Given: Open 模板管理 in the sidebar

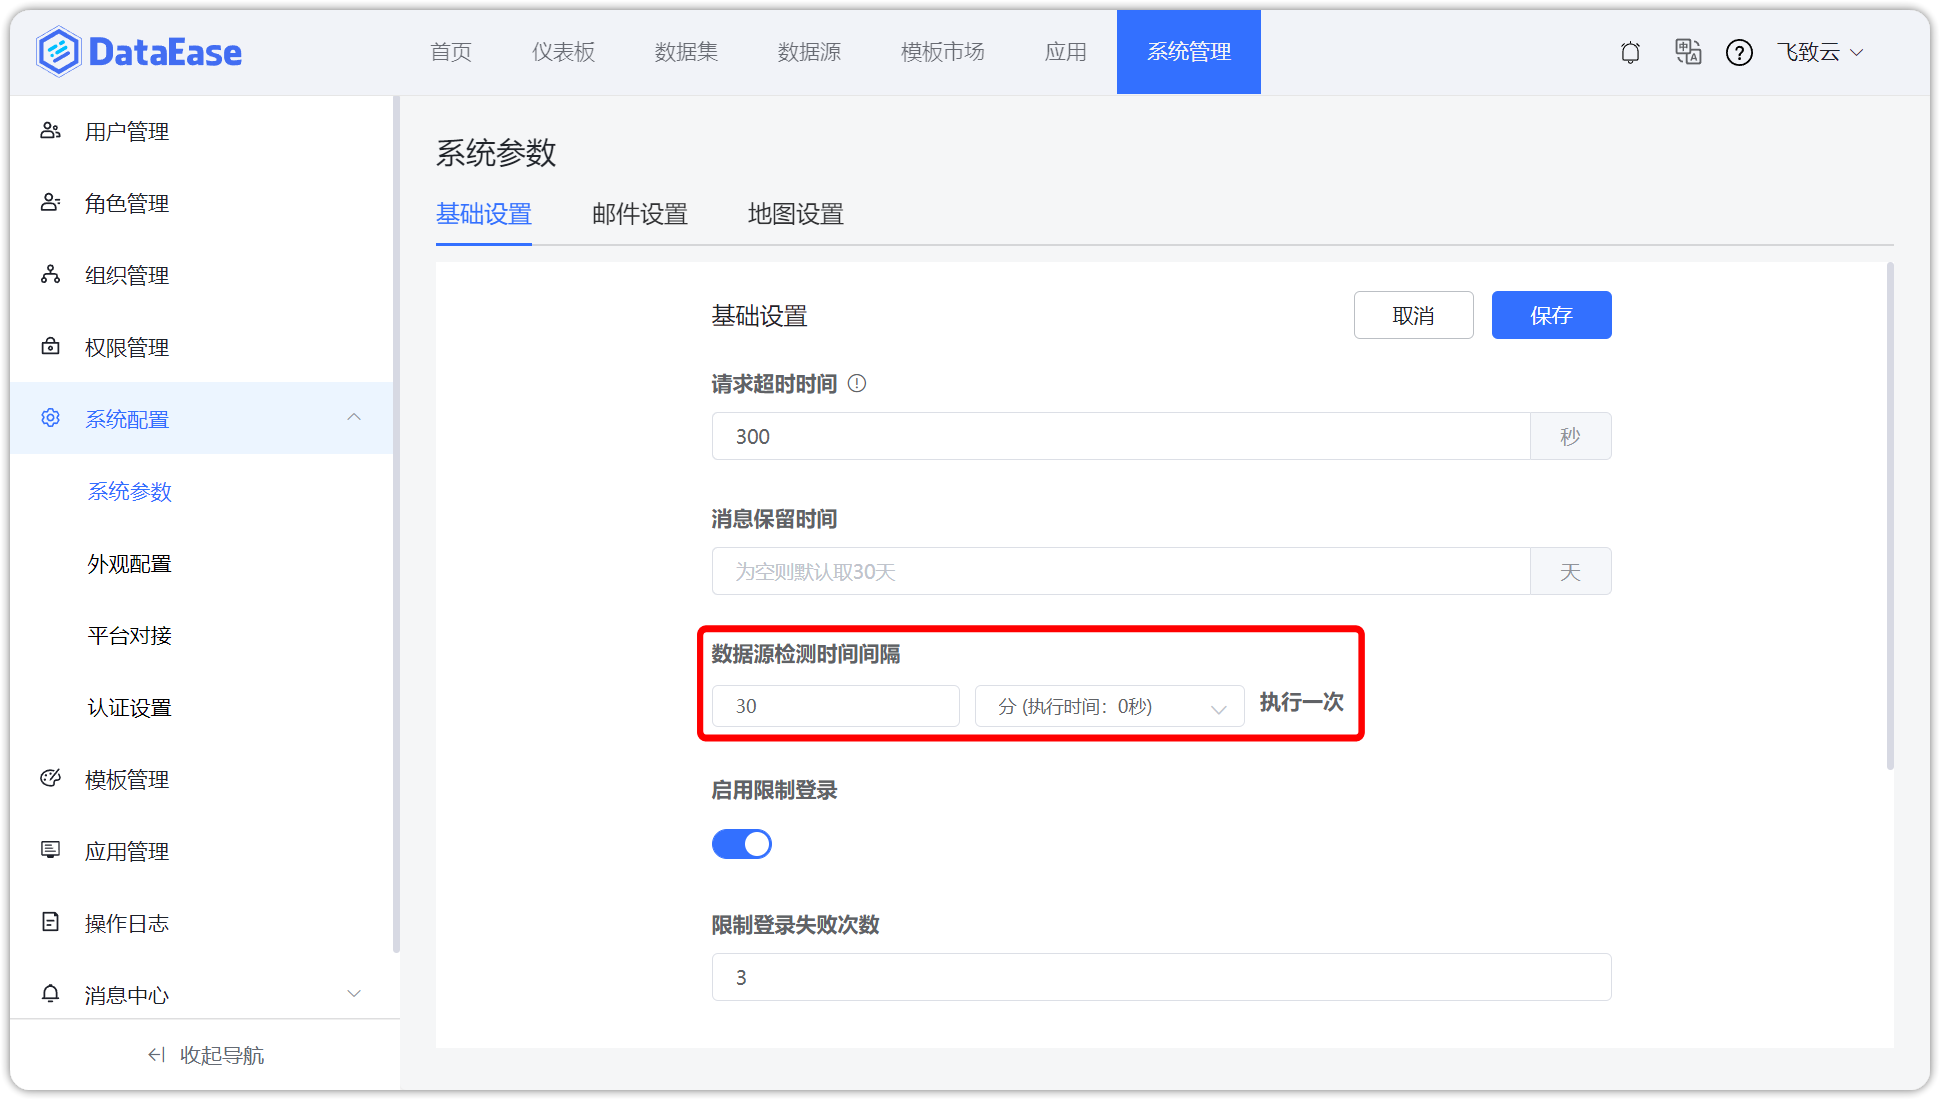Looking at the screenshot, I should point(126,780).
